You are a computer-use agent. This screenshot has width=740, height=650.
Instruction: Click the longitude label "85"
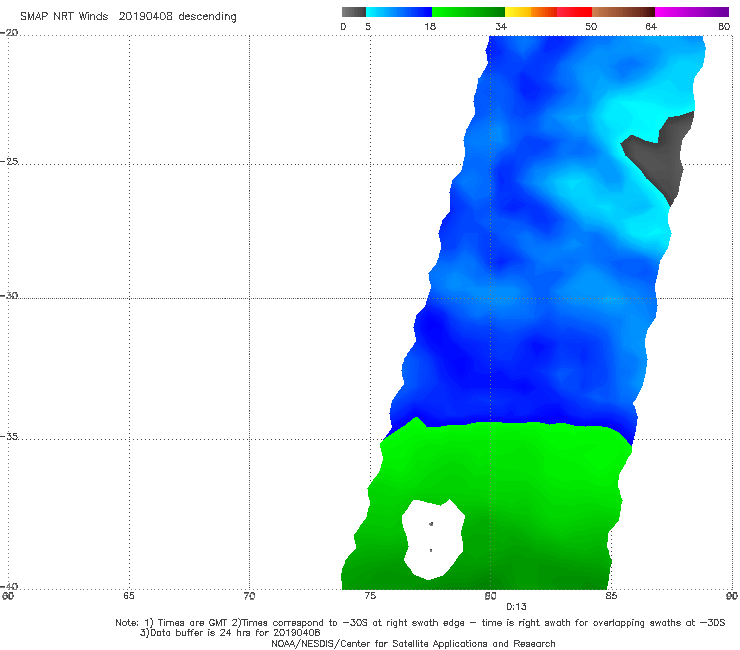tap(611, 596)
